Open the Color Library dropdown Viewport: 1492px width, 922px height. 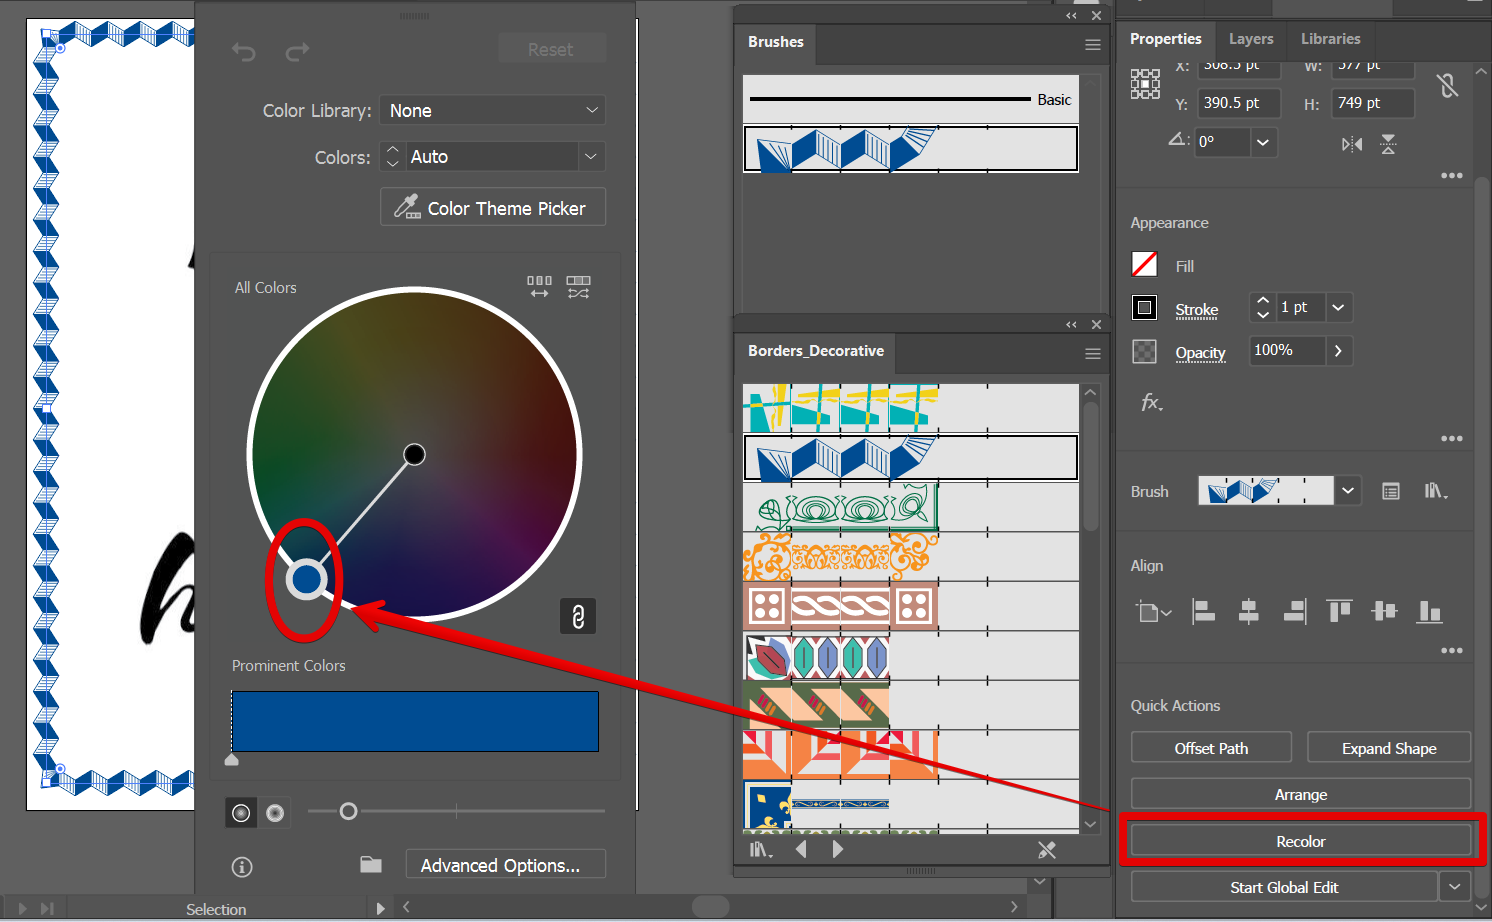pyautogui.click(x=492, y=110)
